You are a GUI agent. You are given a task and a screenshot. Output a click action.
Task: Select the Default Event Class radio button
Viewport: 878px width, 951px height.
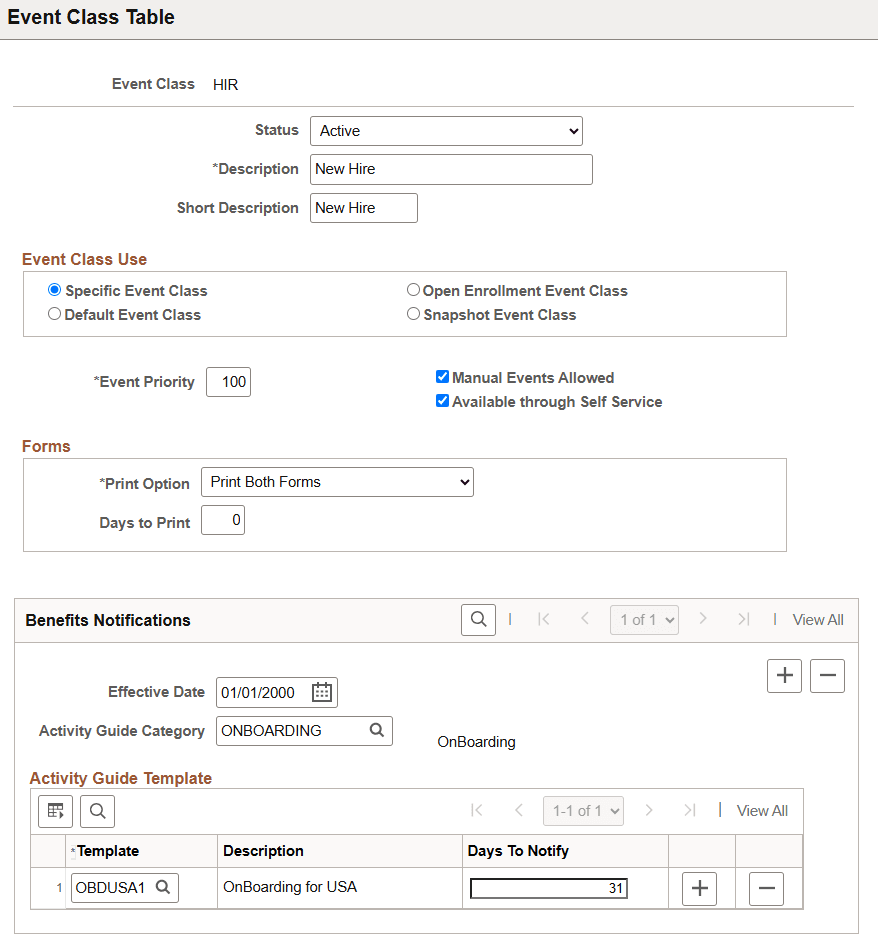point(55,314)
